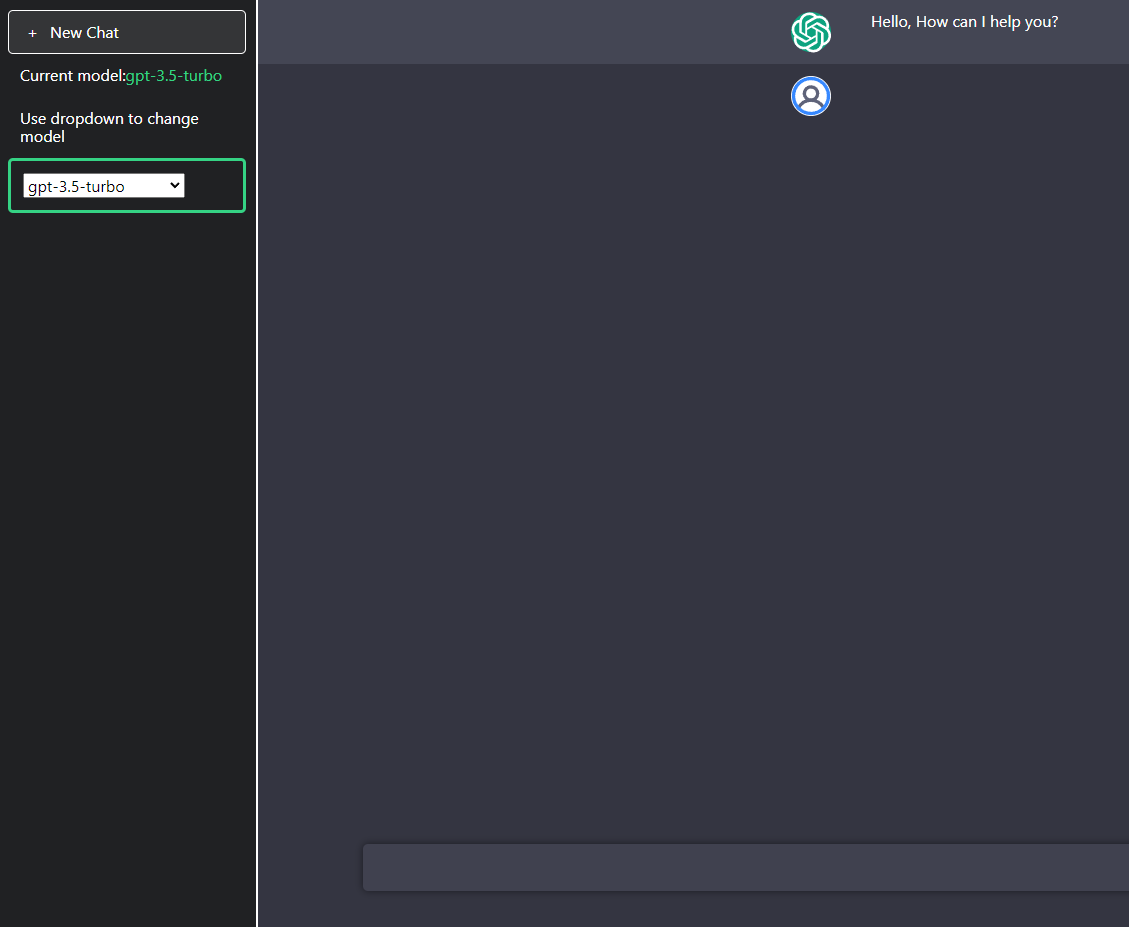Click the model dropdown's chevron arrow

[x=175, y=185]
